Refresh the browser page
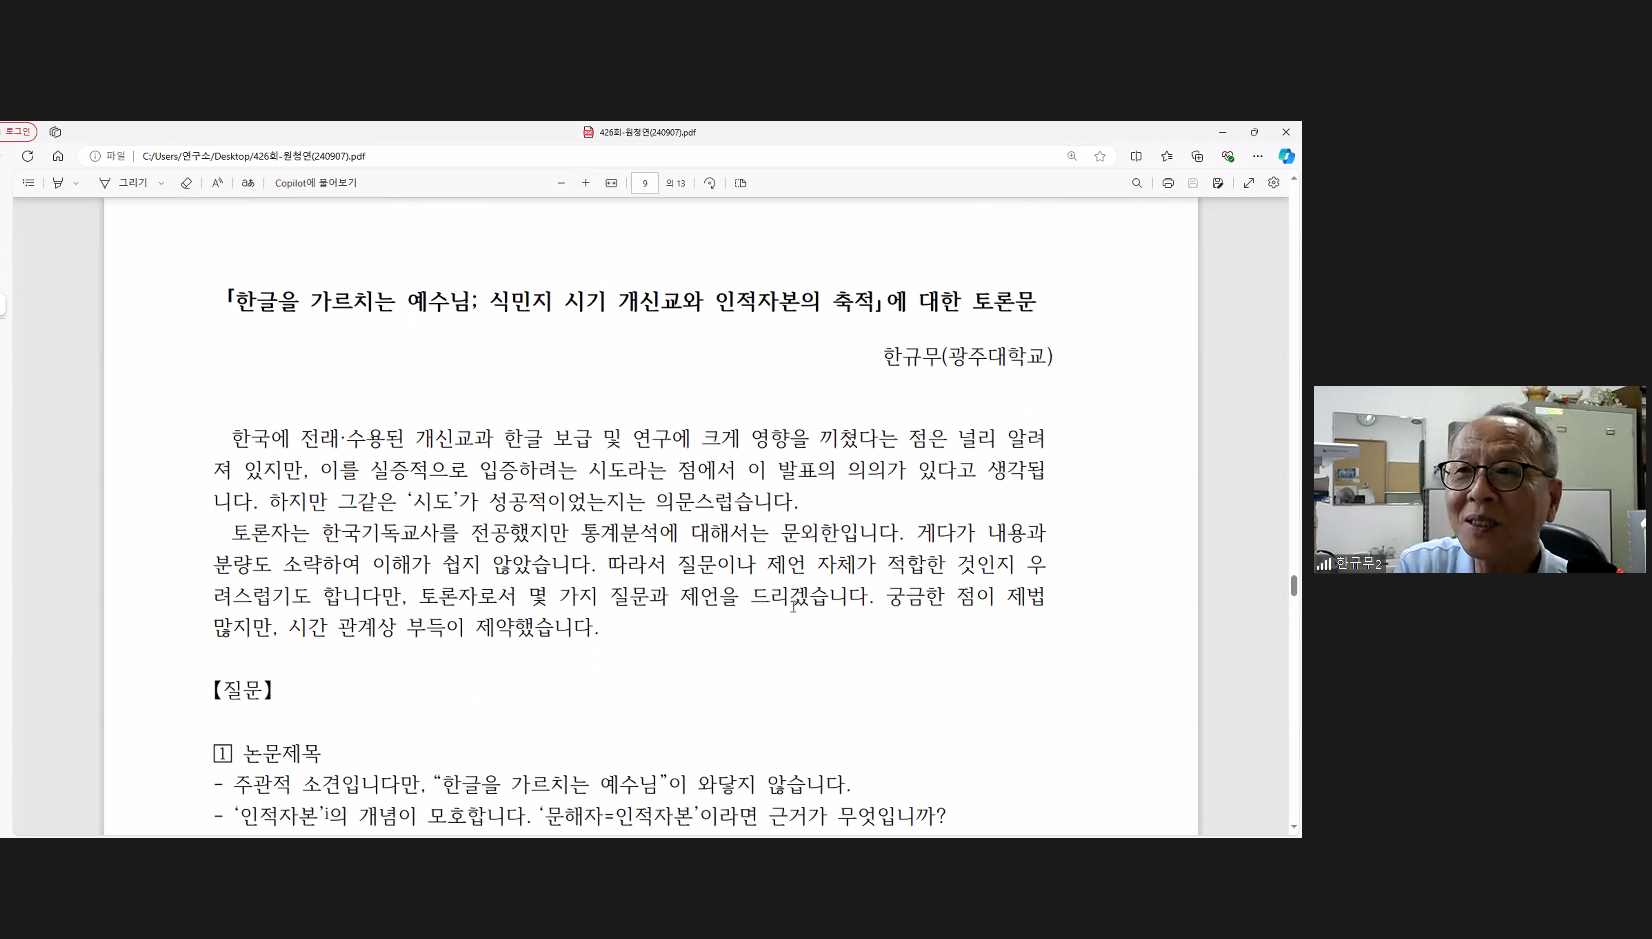Viewport: 1652px width, 939px height. click(28, 156)
